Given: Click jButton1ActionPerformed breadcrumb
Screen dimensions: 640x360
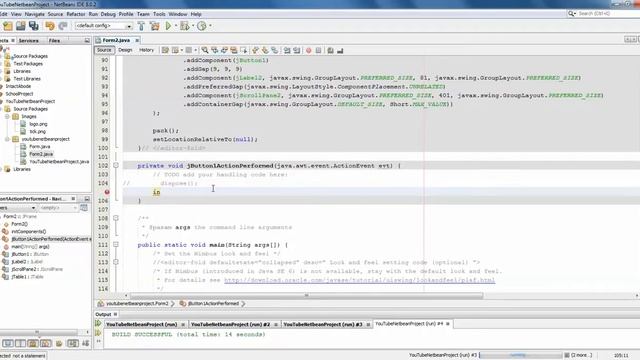Looking at the screenshot, I should (x=213, y=304).
